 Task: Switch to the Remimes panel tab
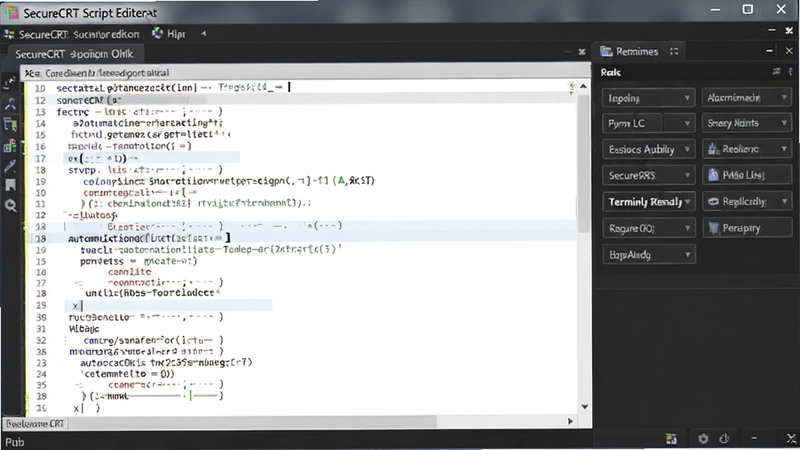(637, 52)
